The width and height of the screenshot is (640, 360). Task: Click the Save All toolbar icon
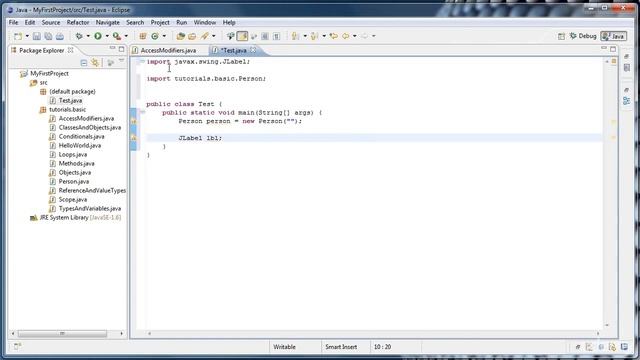(48, 36)
